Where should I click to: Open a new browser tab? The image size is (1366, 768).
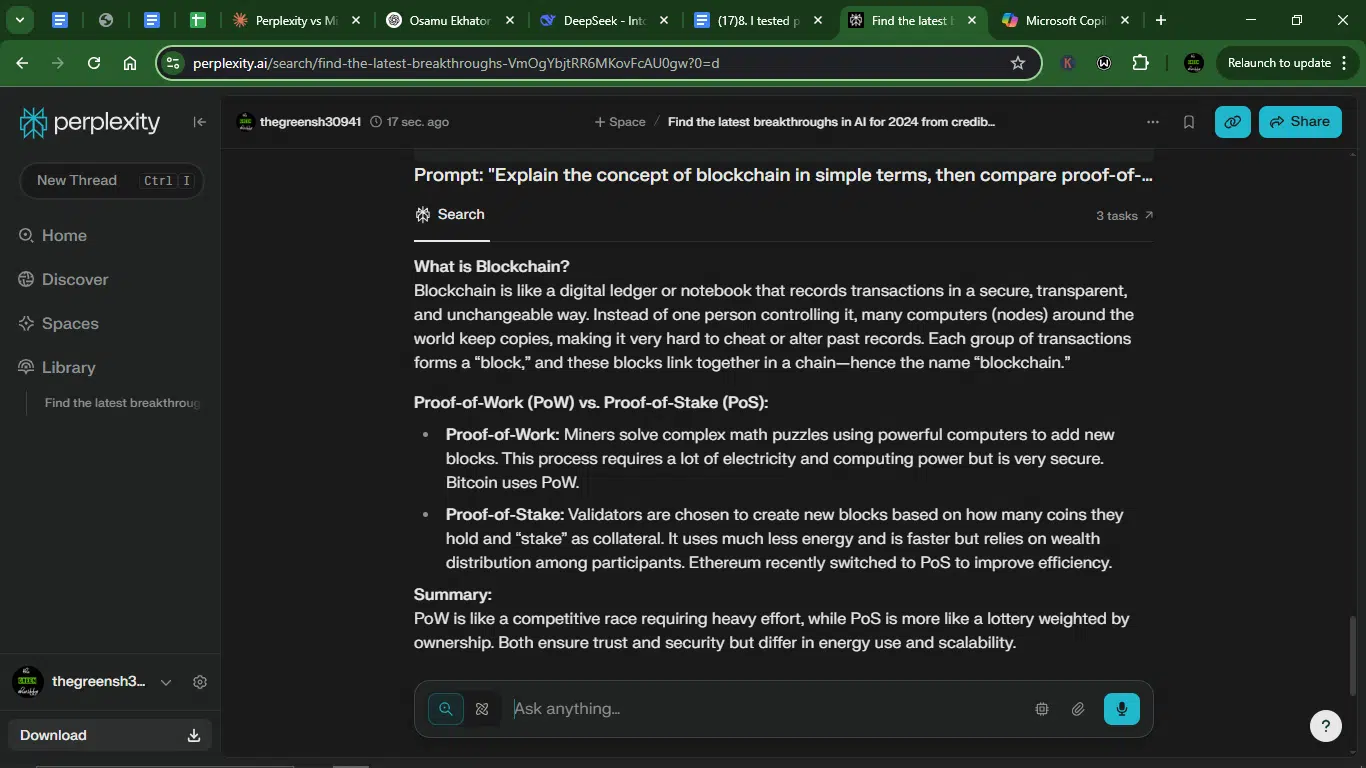1161,20
